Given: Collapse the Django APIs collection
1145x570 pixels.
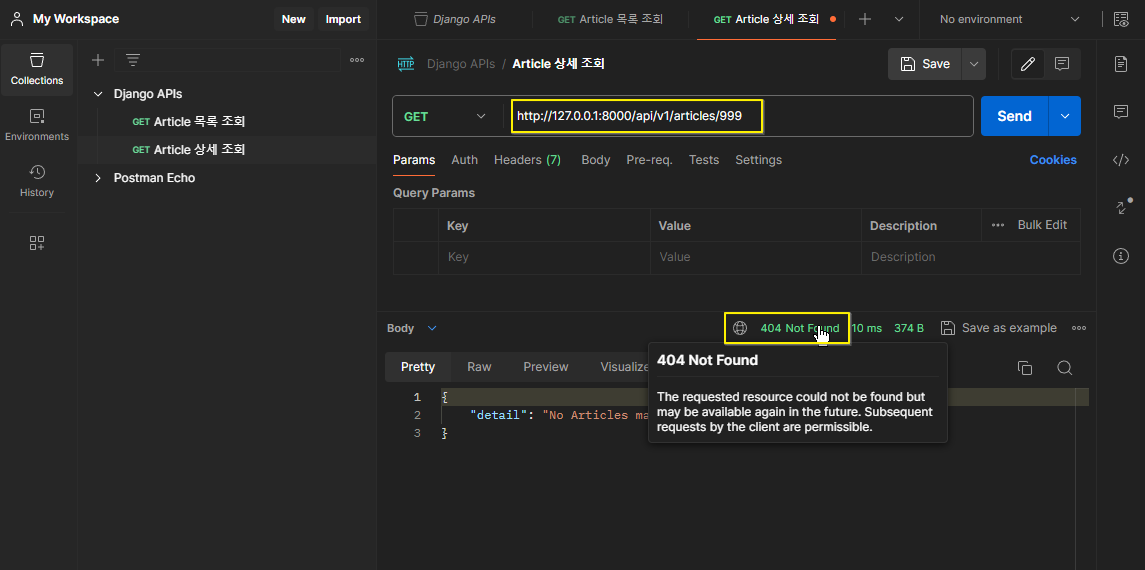Looking at the screenshot, I should coord(98,94).
